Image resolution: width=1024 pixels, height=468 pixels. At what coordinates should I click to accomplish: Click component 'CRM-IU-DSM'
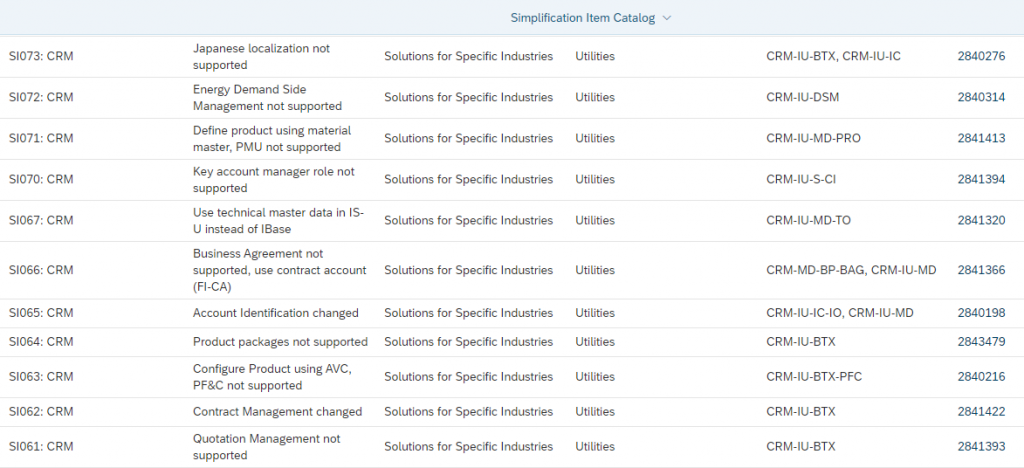803,97
